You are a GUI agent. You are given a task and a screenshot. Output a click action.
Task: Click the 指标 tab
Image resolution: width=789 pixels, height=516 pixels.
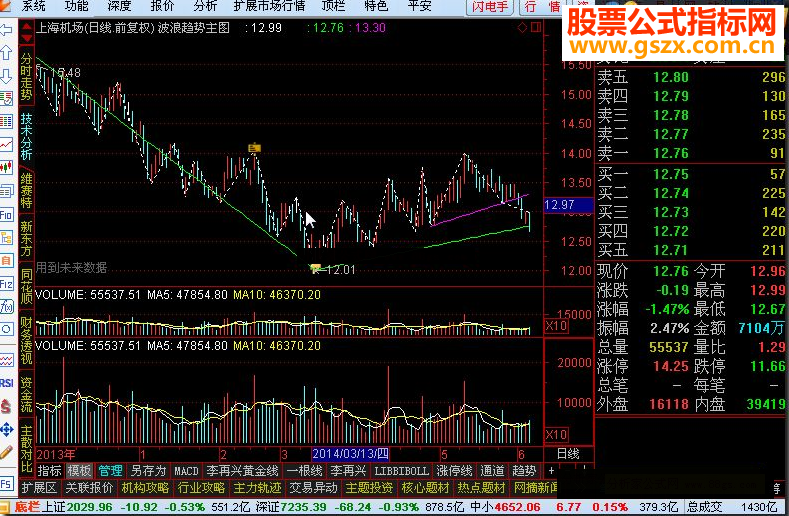(49, 471)
